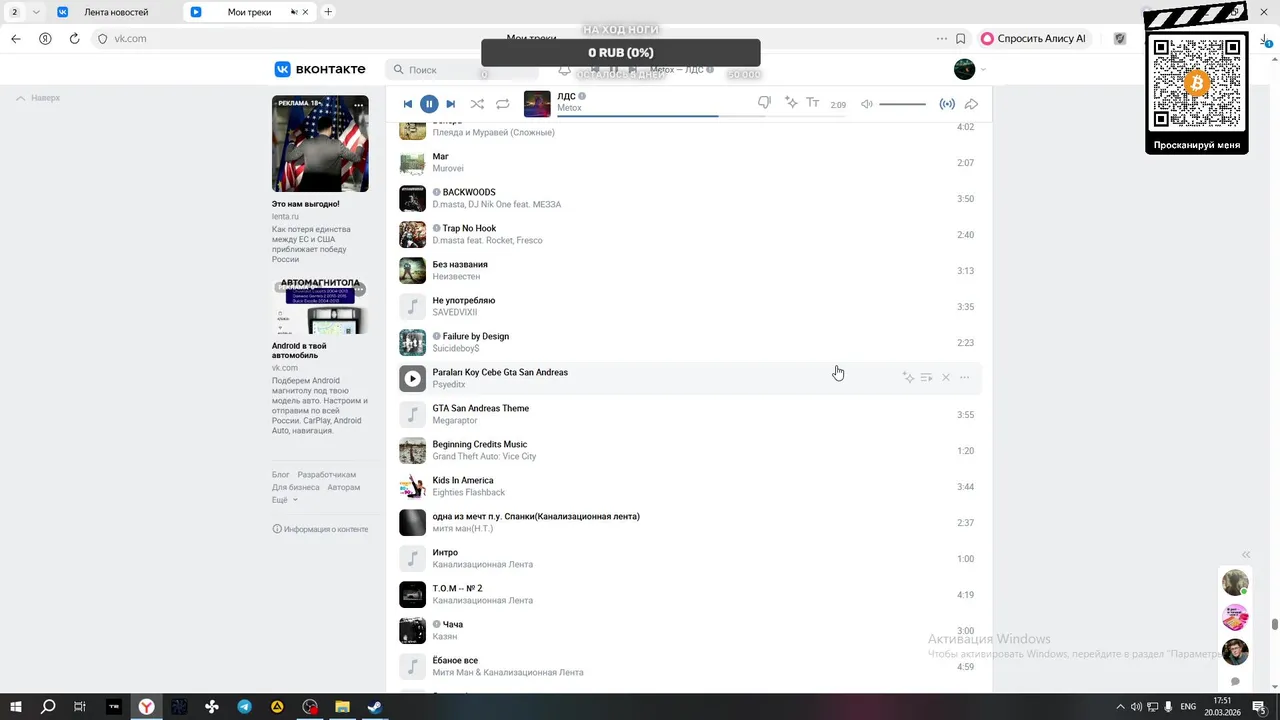Mute the player volume speaker icon
The height and width of the screenshot is (720, 1280).
pos(867,104)
